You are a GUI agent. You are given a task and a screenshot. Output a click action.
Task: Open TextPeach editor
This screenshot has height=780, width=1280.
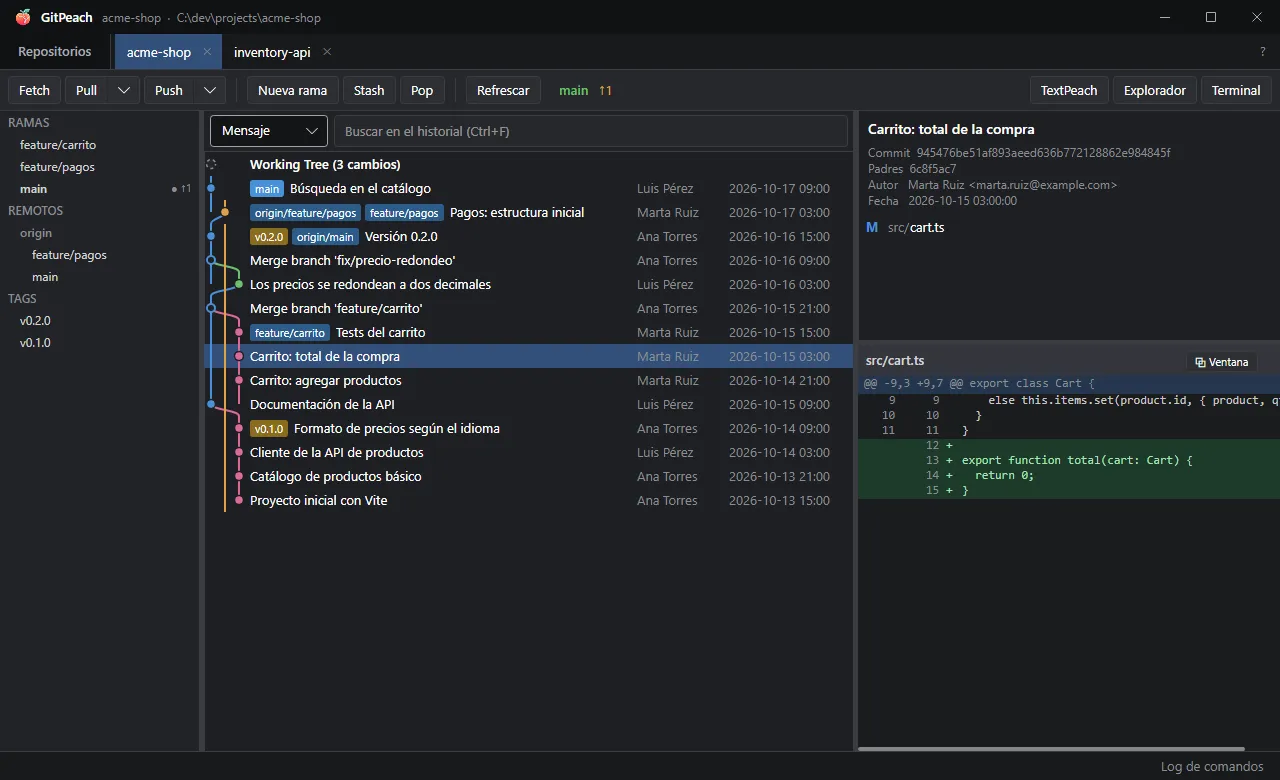(x=1069, y=90)
